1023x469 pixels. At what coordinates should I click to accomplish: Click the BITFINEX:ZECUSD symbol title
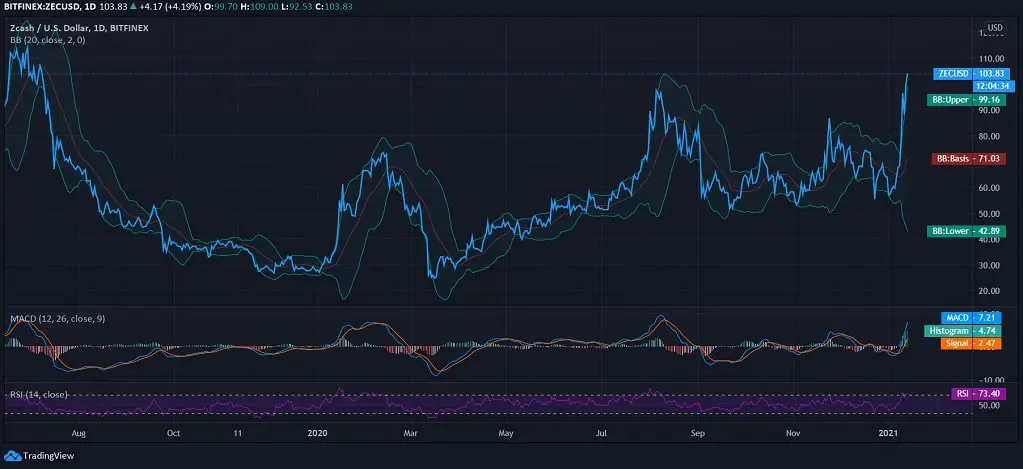pos(46,6)
